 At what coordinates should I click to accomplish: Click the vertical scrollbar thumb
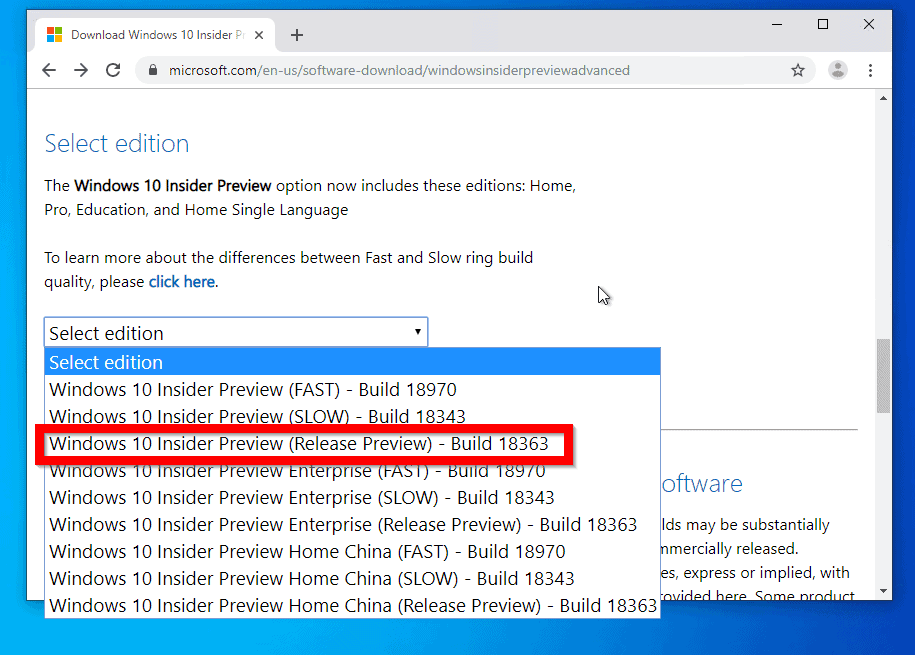pyautogui.click(x=883, y=375)
